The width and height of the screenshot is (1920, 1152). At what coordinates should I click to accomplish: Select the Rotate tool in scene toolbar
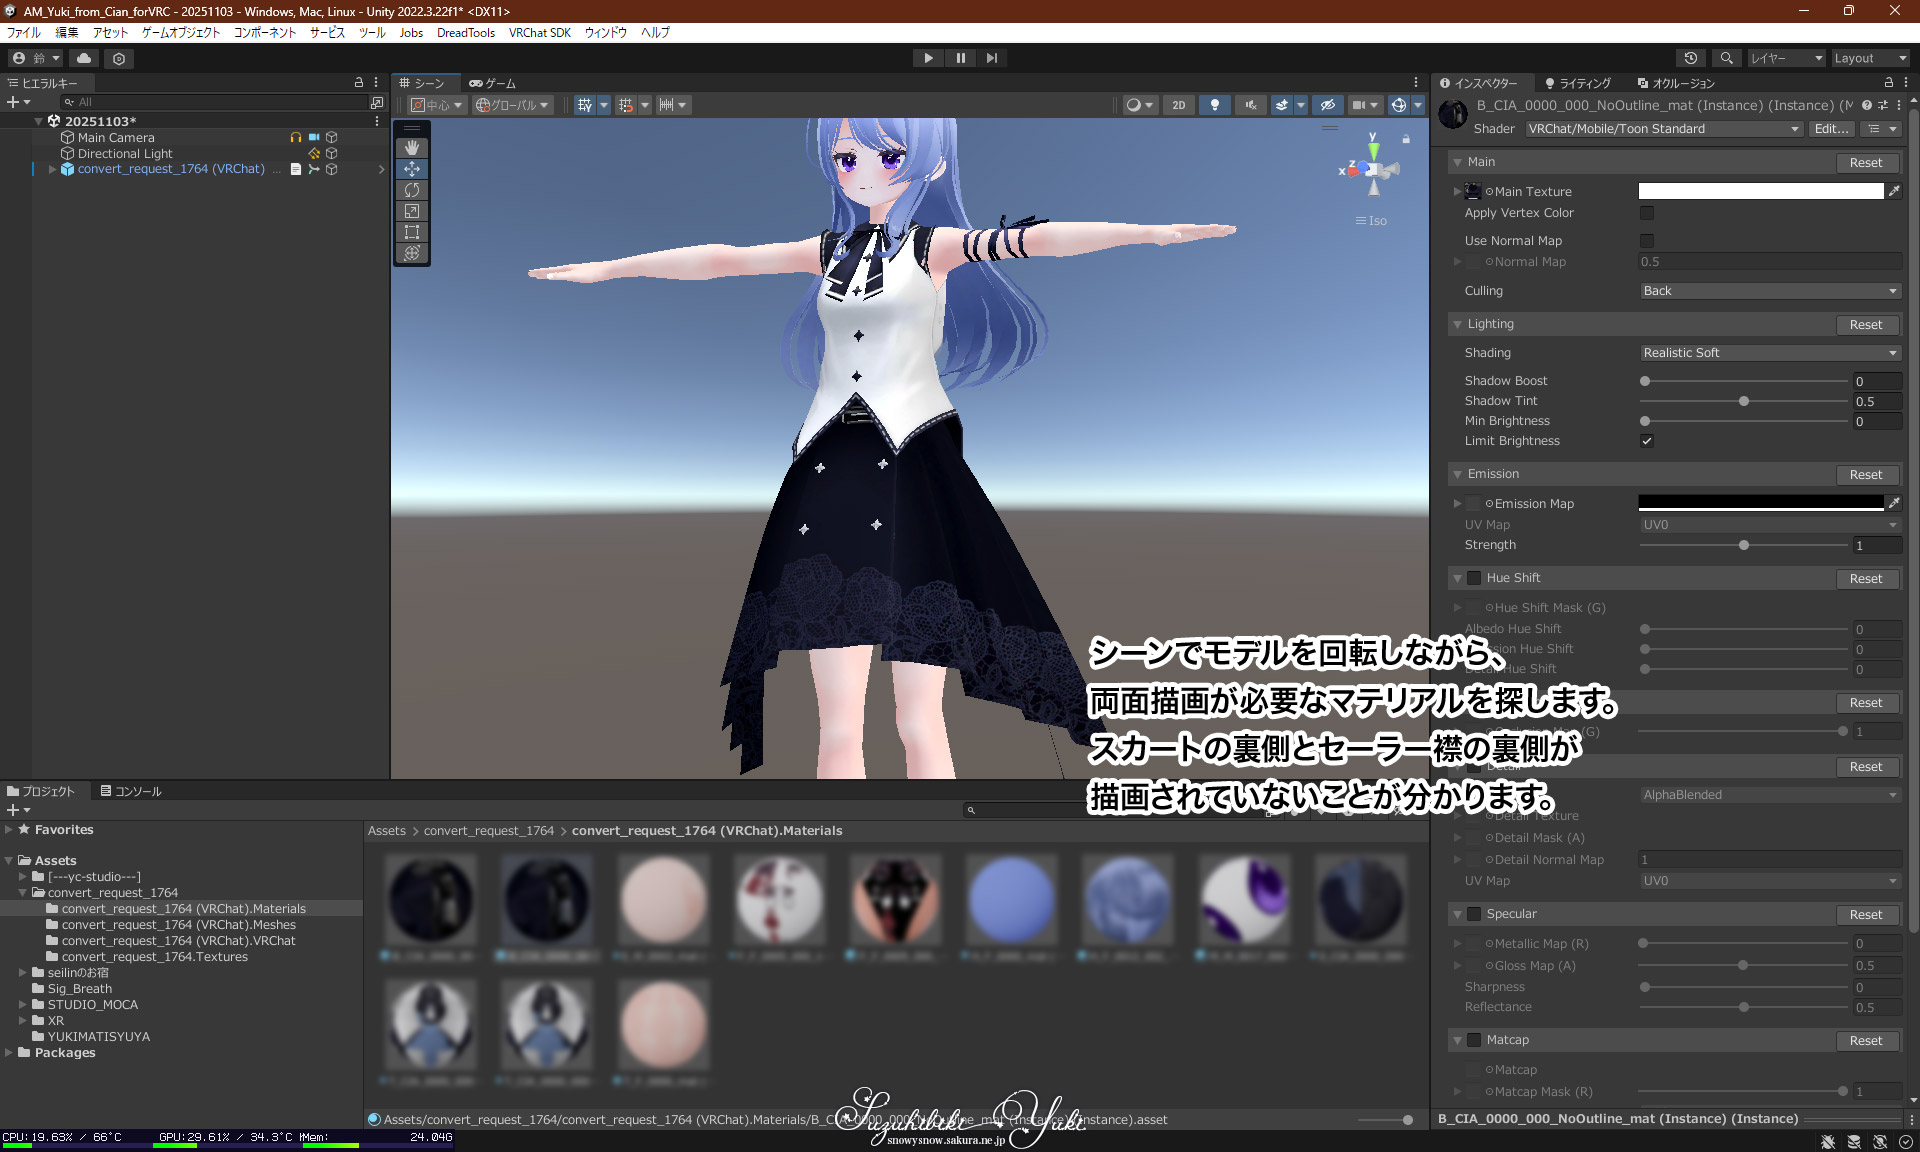[x=412, y=190]
